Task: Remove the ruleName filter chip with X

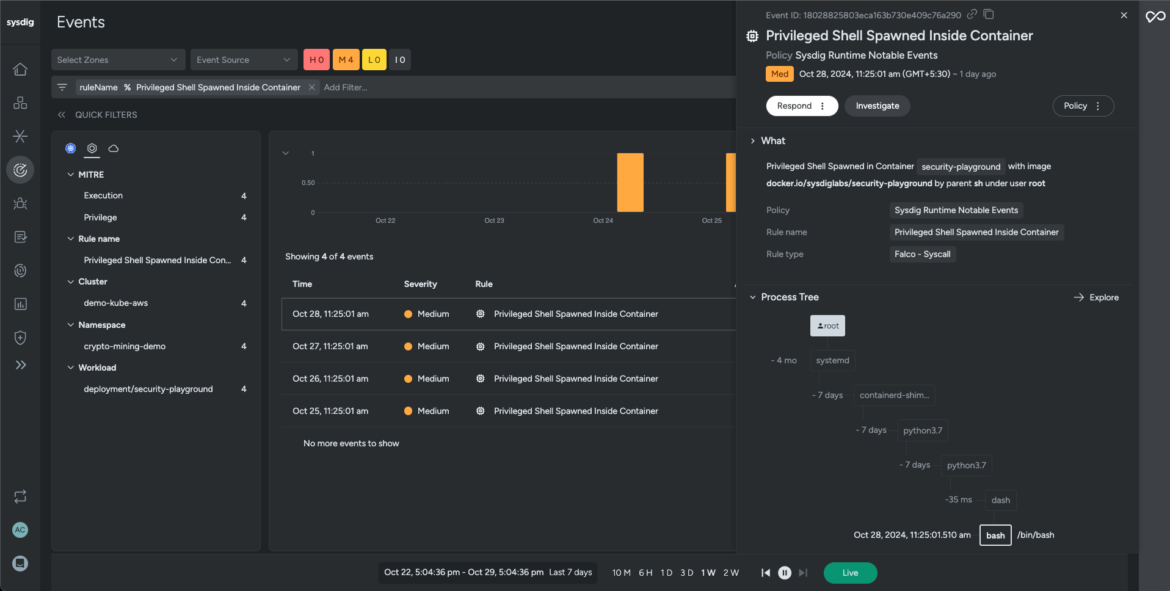Action: coord(312,87)
